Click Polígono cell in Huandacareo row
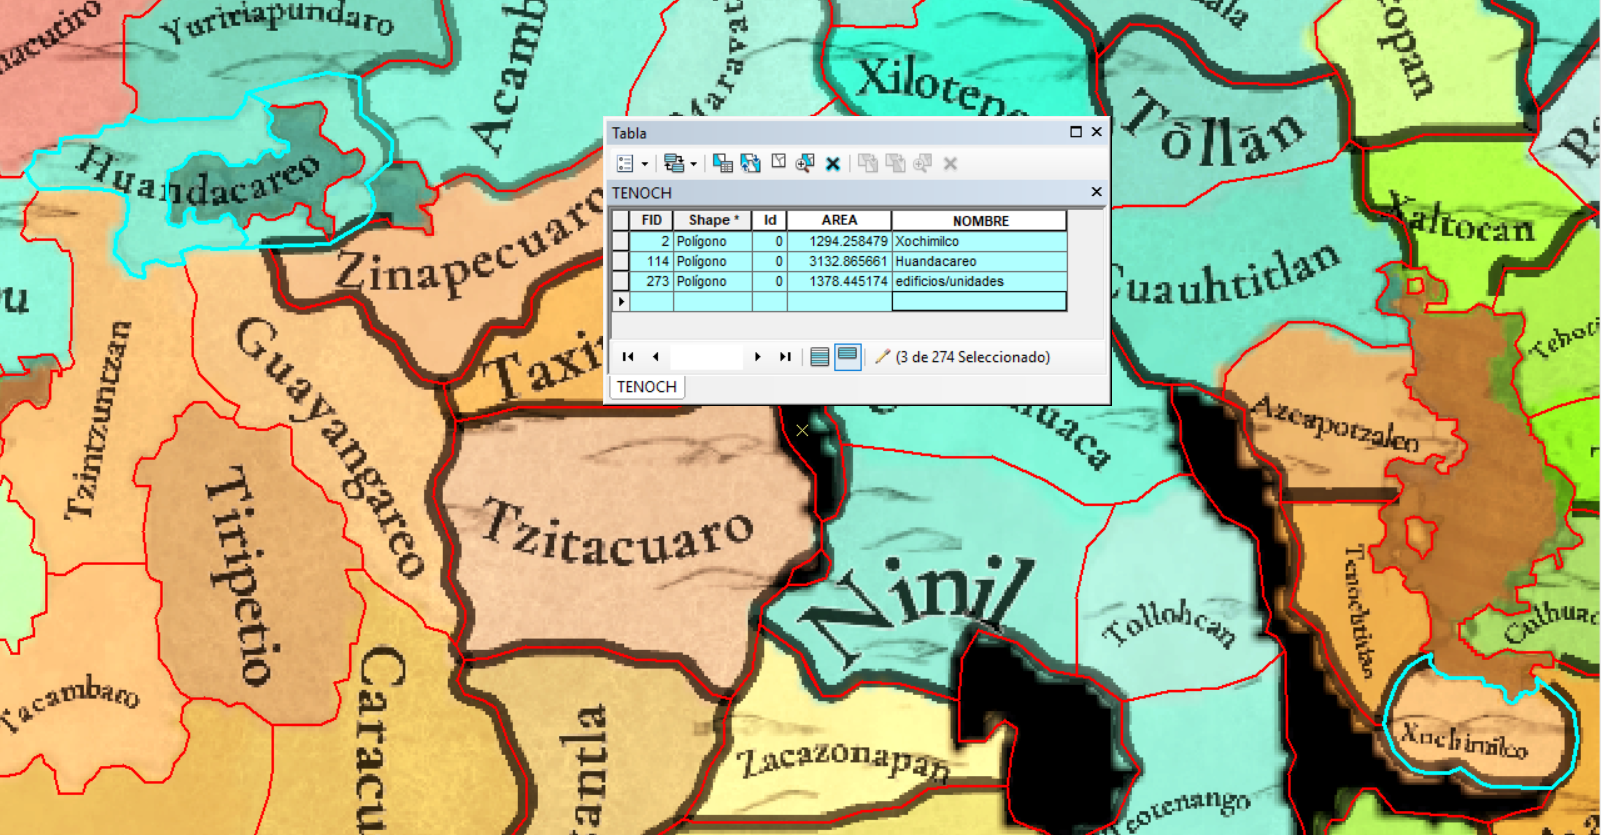Viewport: 1601px width, 835px height. 713,261
